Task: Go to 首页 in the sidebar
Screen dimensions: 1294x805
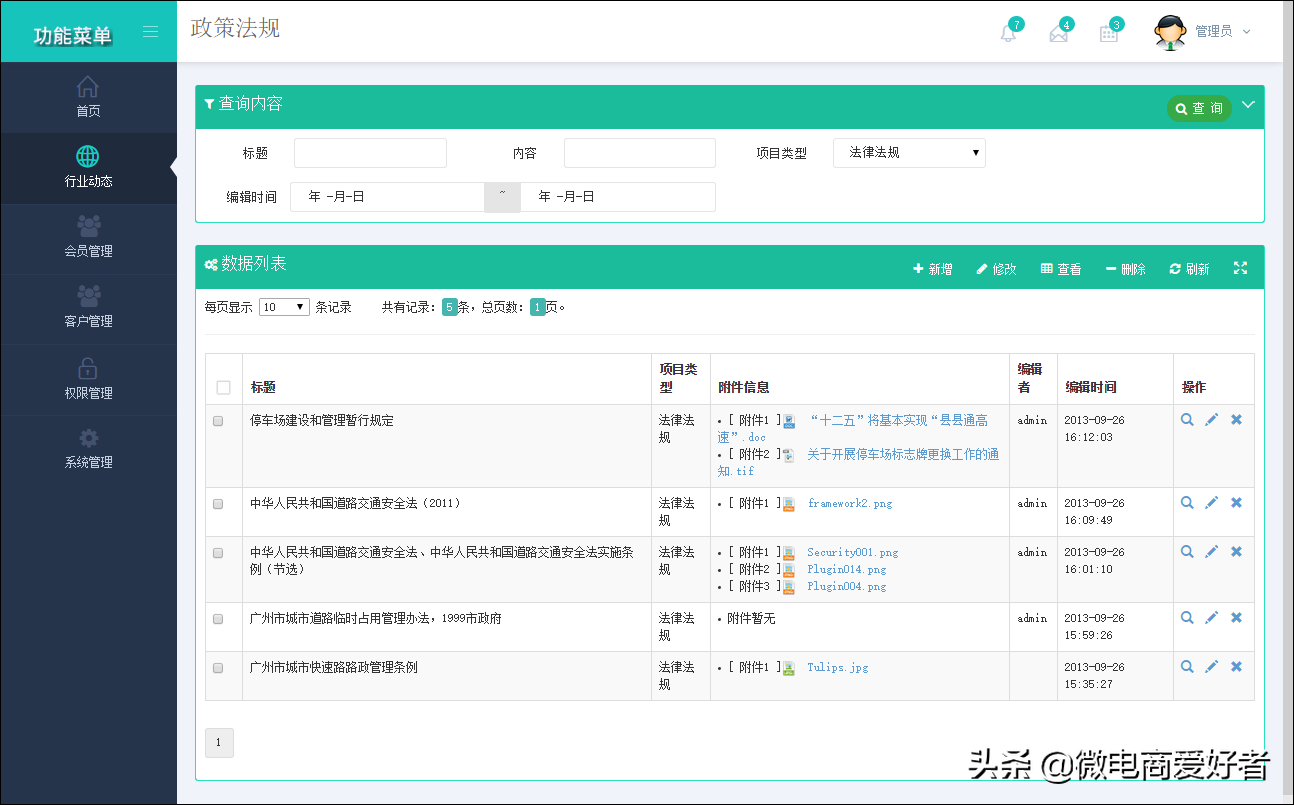Action: click(88, 97)
